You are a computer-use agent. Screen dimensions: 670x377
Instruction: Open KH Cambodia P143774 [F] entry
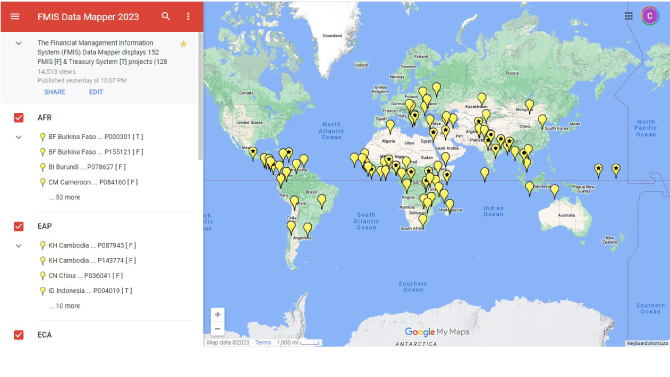point(92,260)
